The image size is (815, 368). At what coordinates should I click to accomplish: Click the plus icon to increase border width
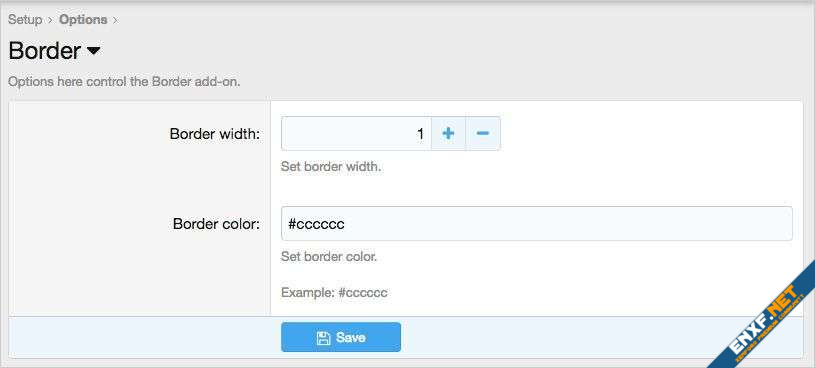click(448, 134)
